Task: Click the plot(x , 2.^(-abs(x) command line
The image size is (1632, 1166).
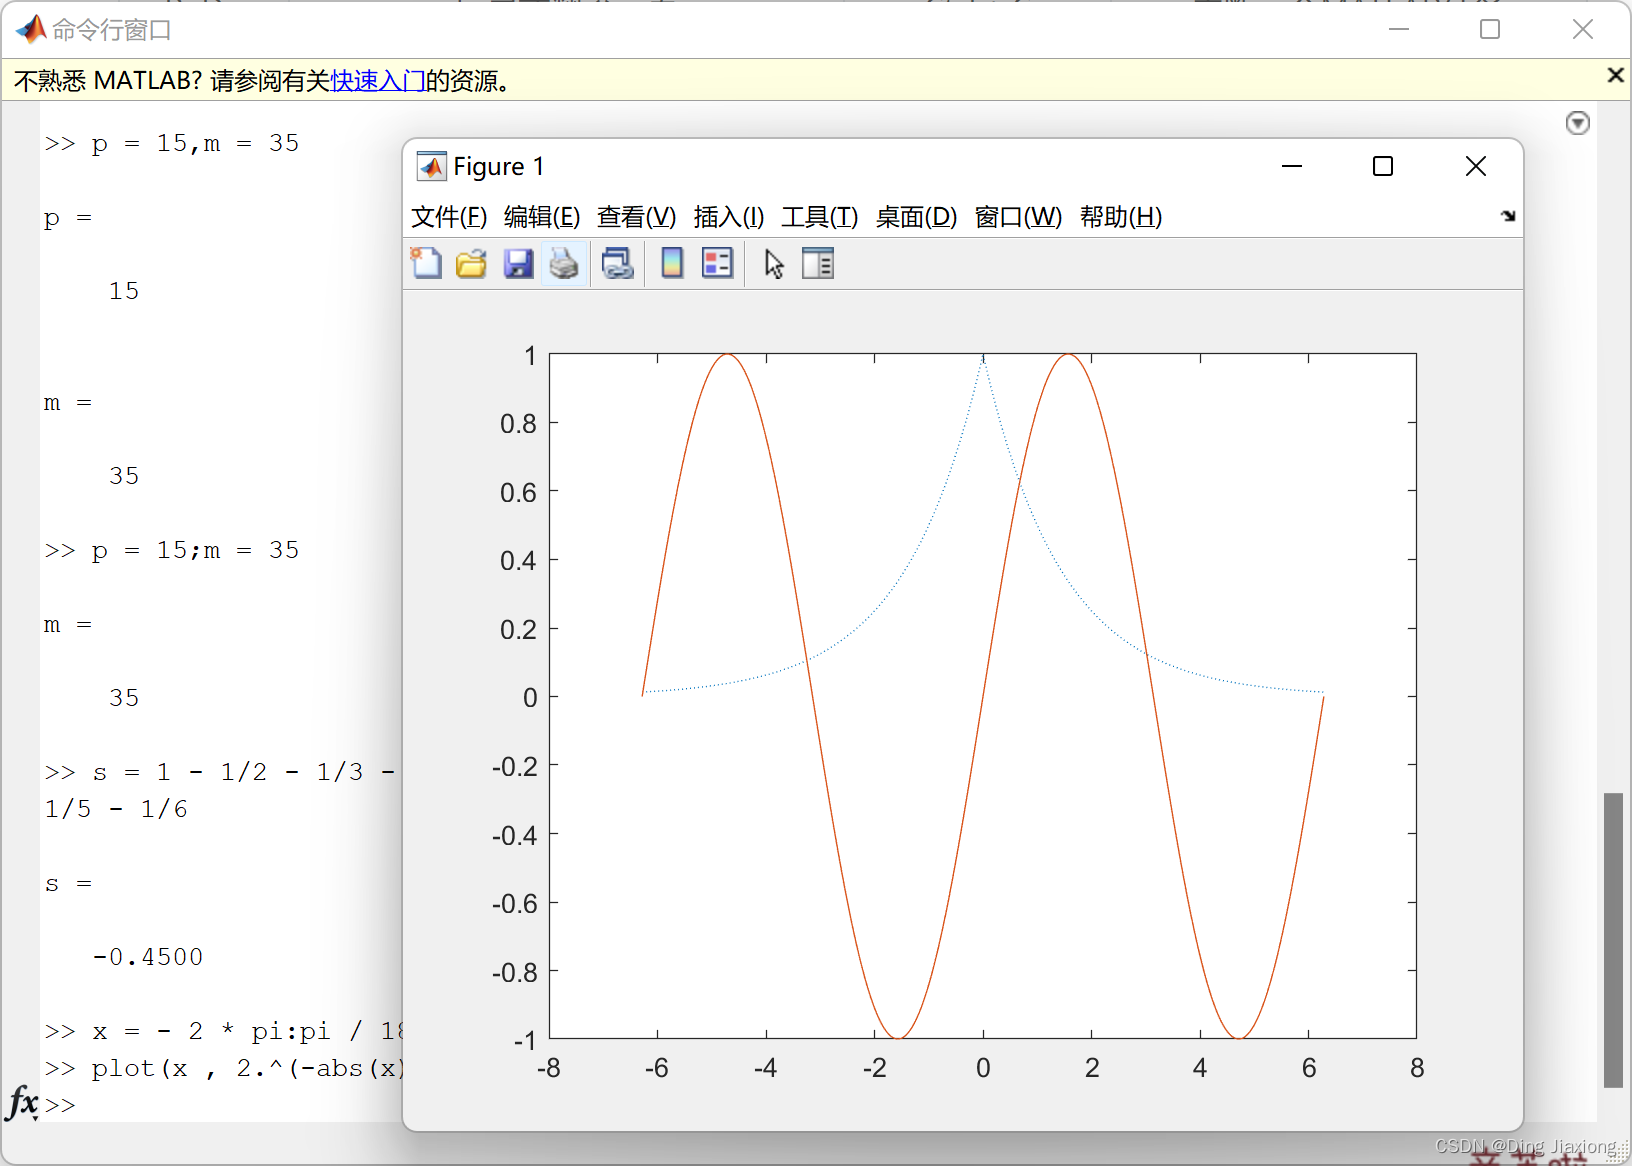Action: pyautogui.click(x=224, y=1069)
